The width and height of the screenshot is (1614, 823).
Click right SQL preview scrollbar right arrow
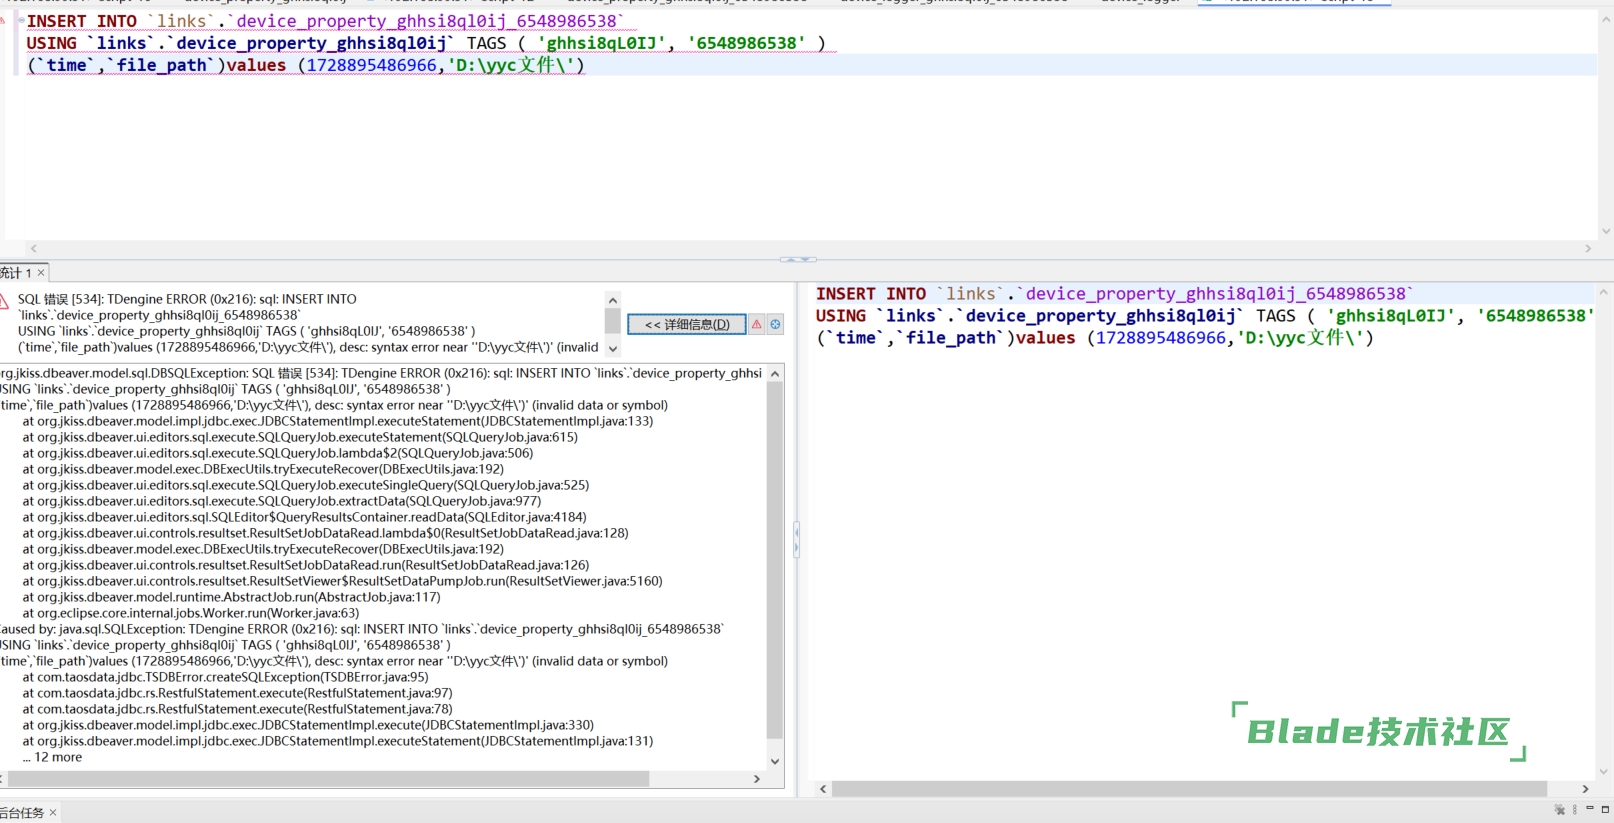pos(1585,789)
